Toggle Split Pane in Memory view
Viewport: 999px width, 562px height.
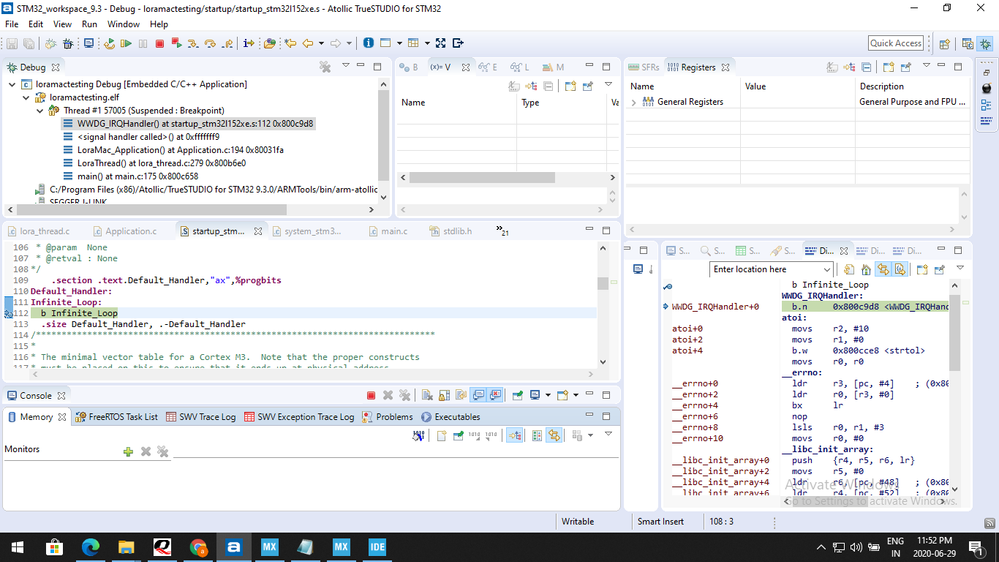point(537,436)
